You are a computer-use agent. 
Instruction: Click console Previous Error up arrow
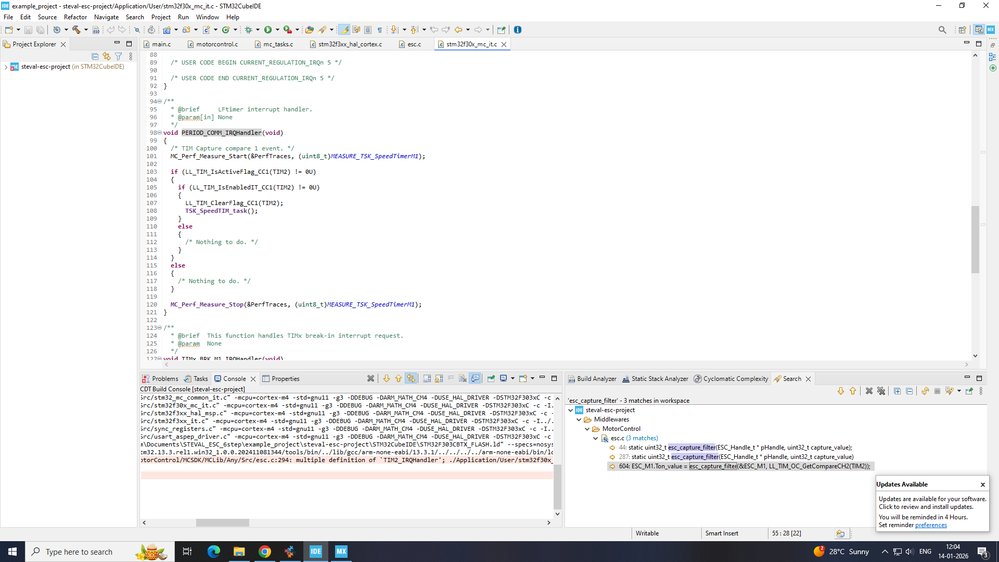tap(398, 378)
